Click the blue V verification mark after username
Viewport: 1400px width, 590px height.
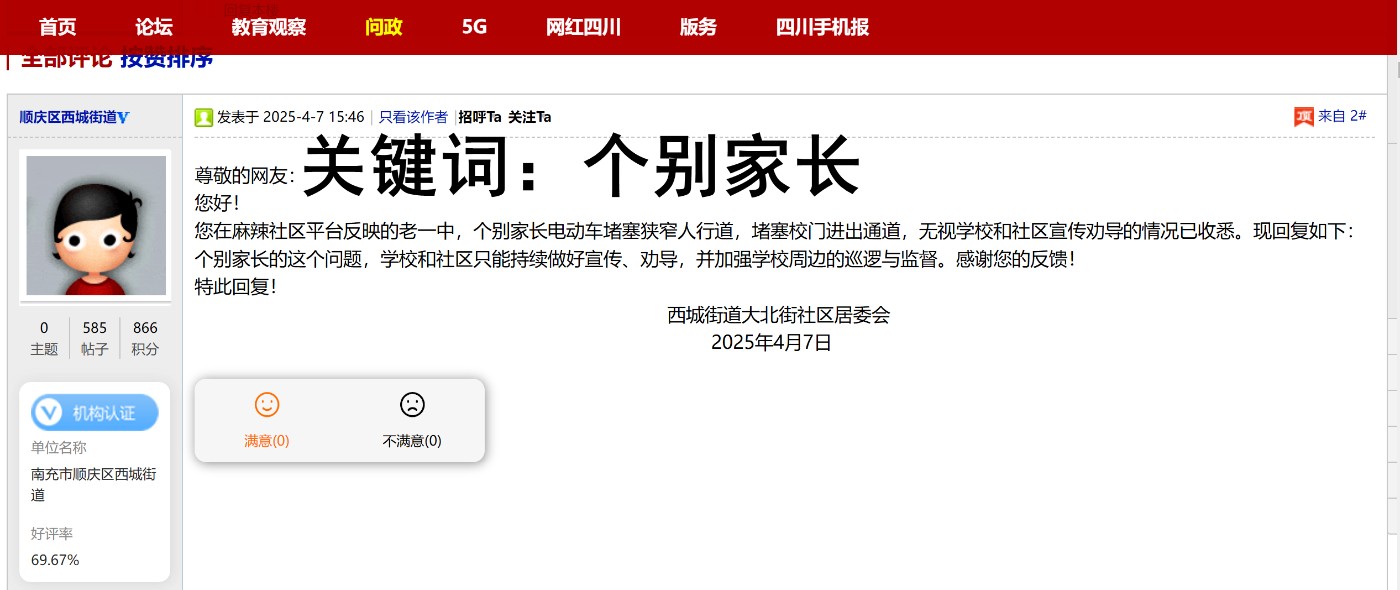coord(124,118)
